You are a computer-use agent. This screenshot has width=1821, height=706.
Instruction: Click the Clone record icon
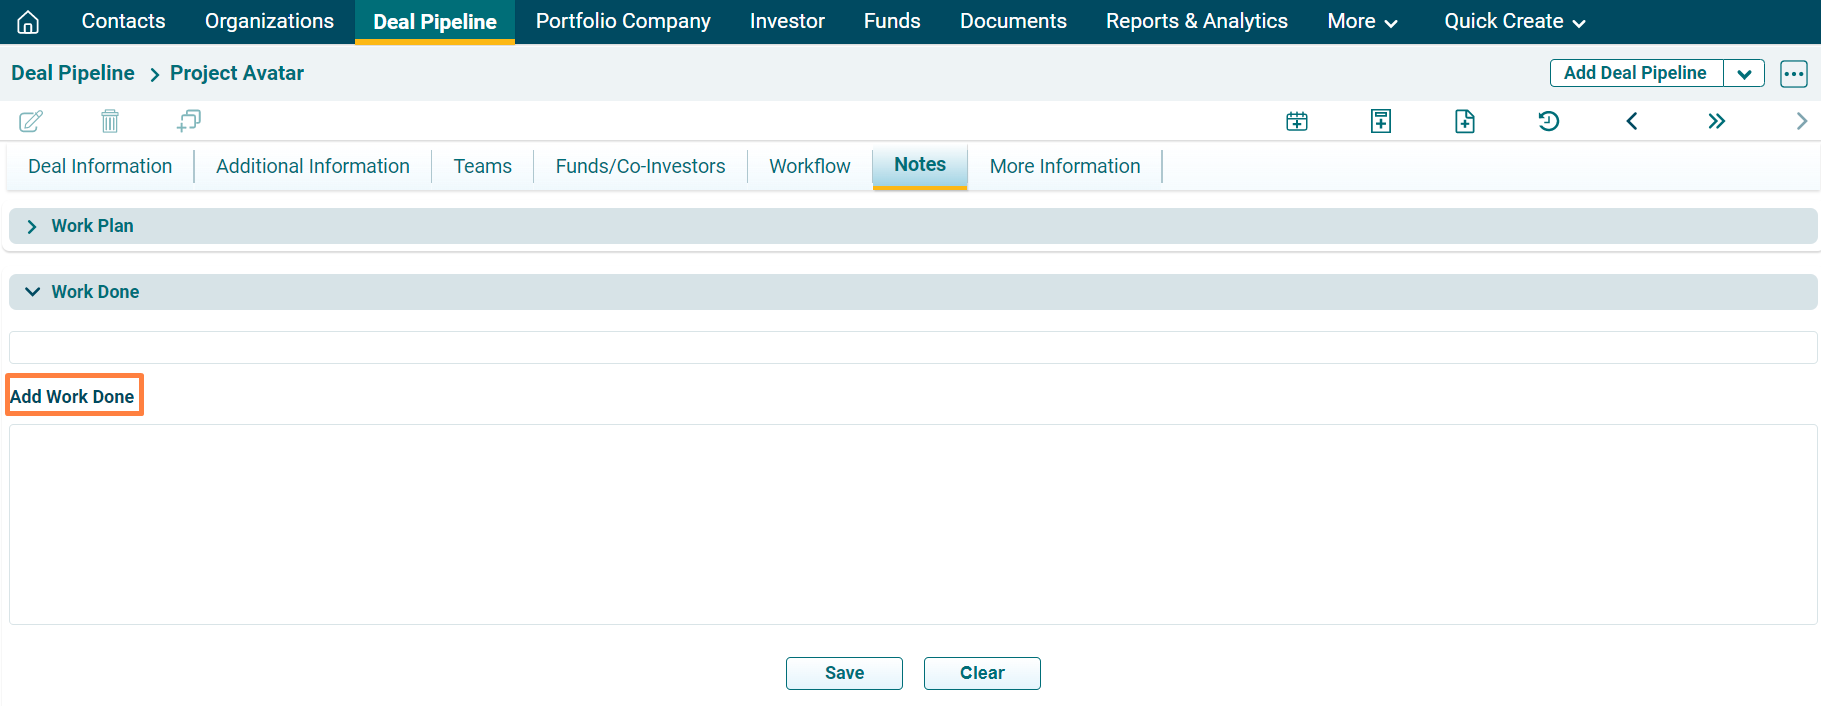click(189, 121)
